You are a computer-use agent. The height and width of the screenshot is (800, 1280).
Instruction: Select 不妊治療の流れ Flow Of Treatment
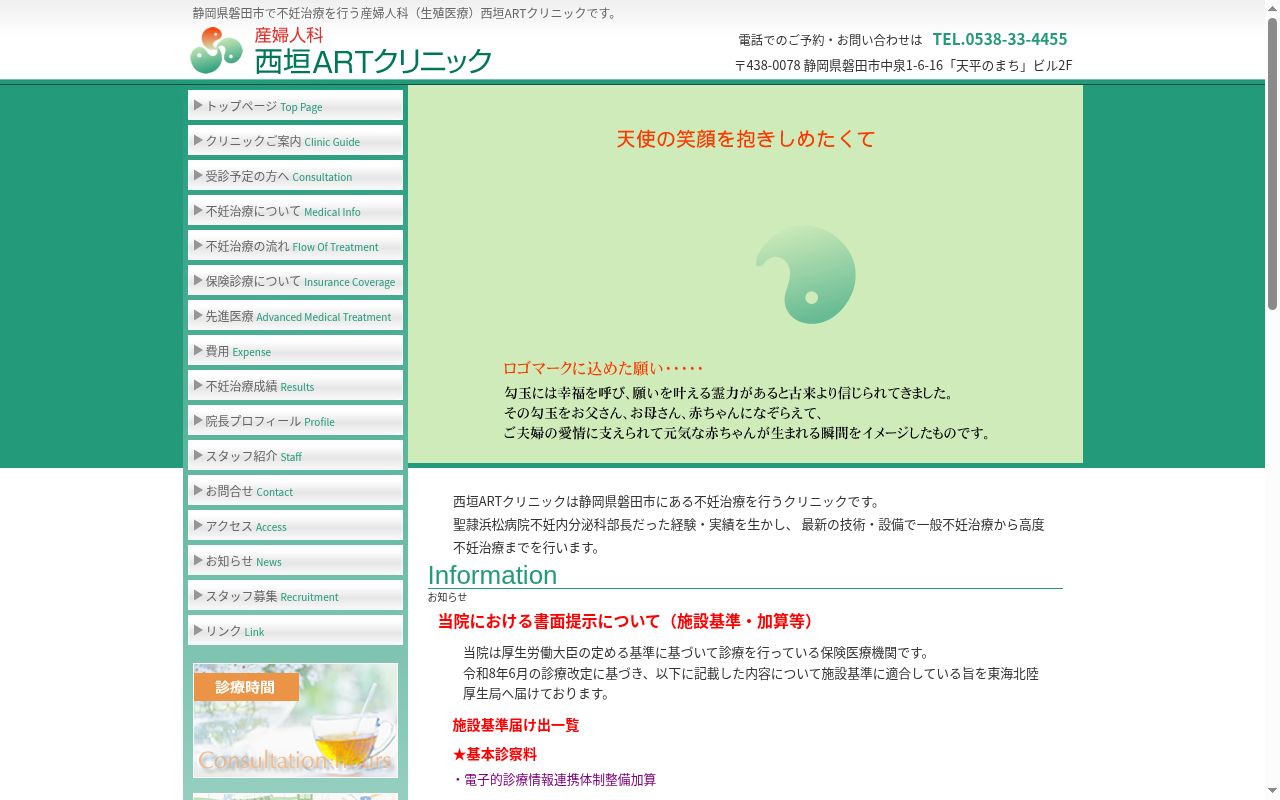click(295, 245)
